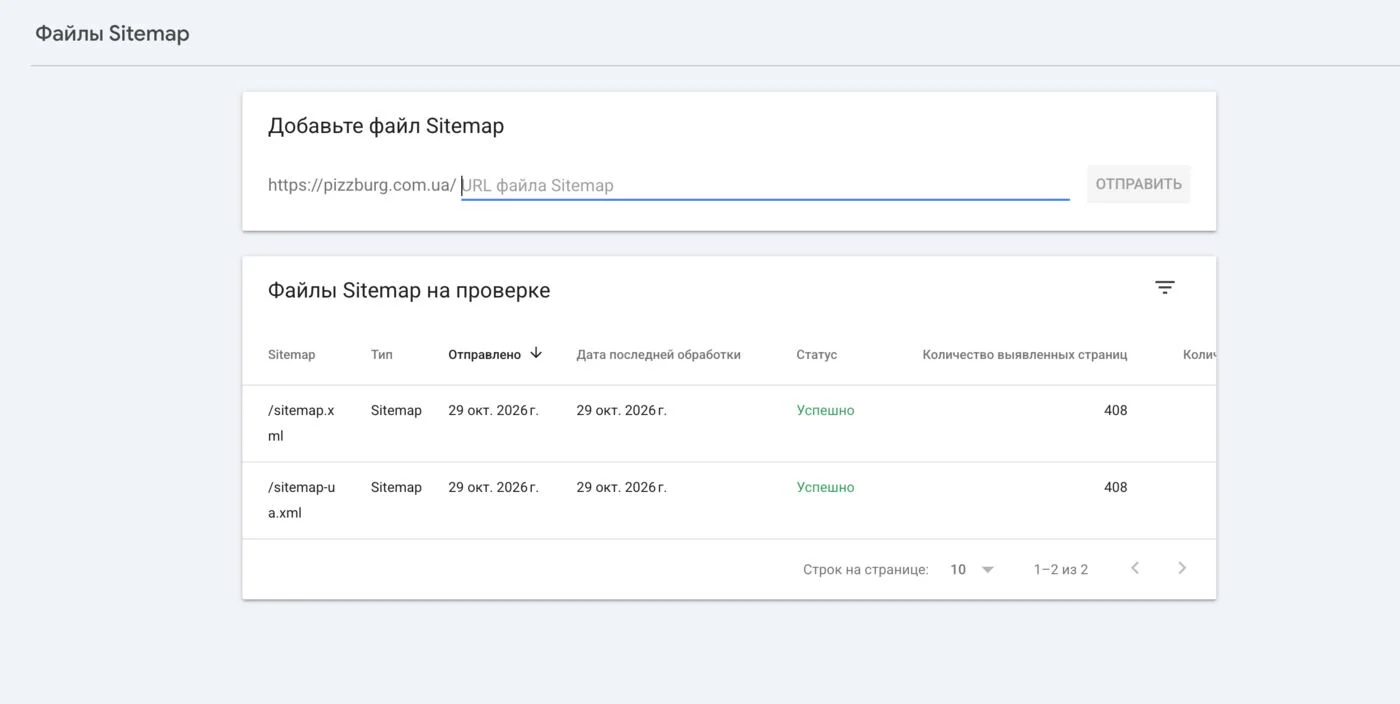Click the Добавьте файл Sitemap heading
This screenshot has width=1400, height=704.
click(x=386, y=126)
